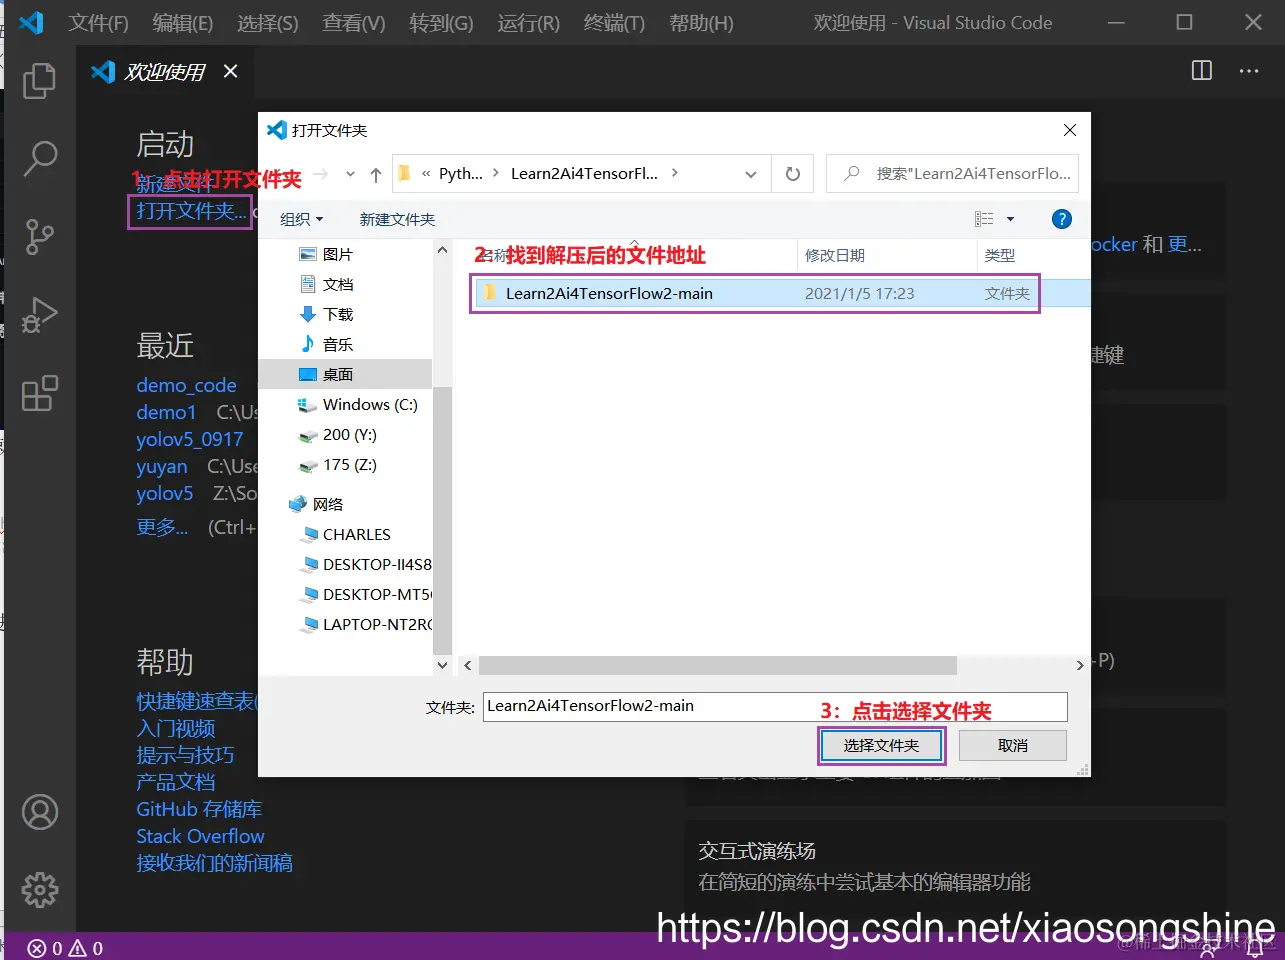The width and height of the screenshot is (1285, 960).
Task: Open the View (查看) menu
Action: (x=354, y=22)
